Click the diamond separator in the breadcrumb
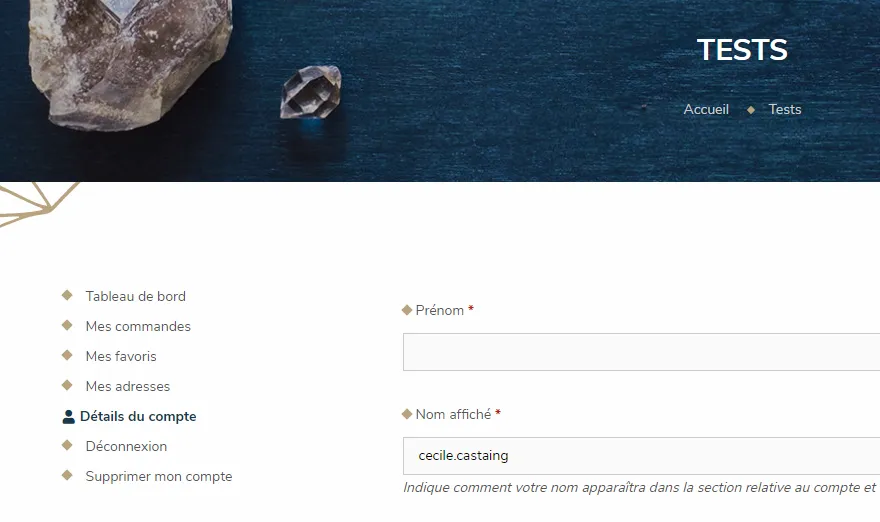880x522 pixels. (x=751, y=110)
